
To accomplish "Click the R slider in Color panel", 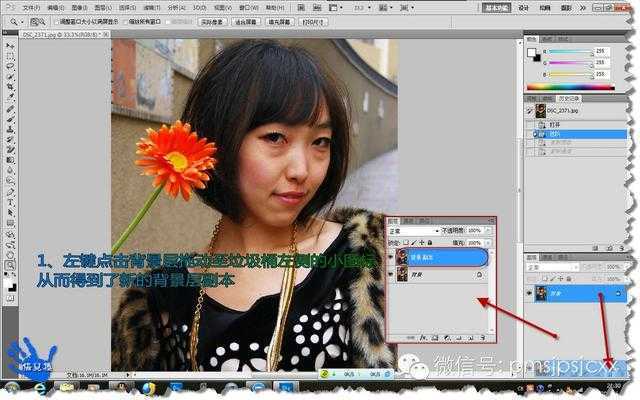I will (x=570, y=52).
